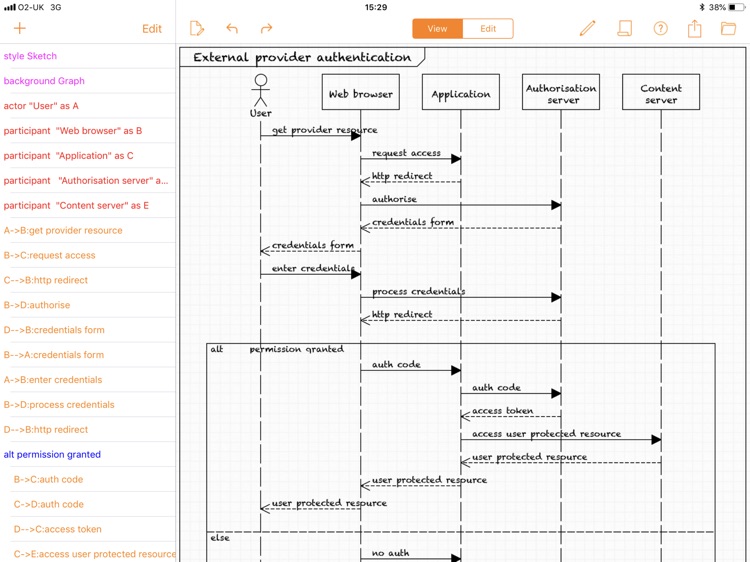Select the "style Sketch" line
The height and width of the screenshot is (562, 750).
(88, 56)
